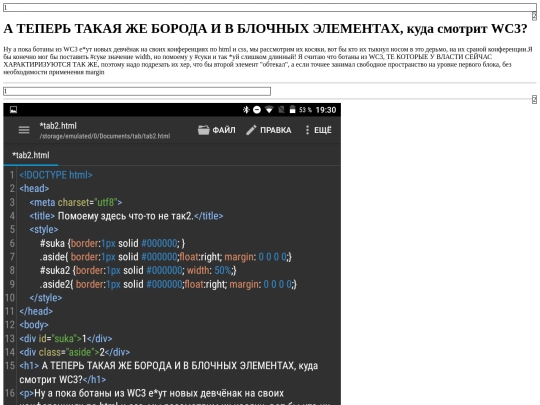540x405 pixels.
Task: Click the .aside2{ float:right rule line
Action: (x=168, y=284)
